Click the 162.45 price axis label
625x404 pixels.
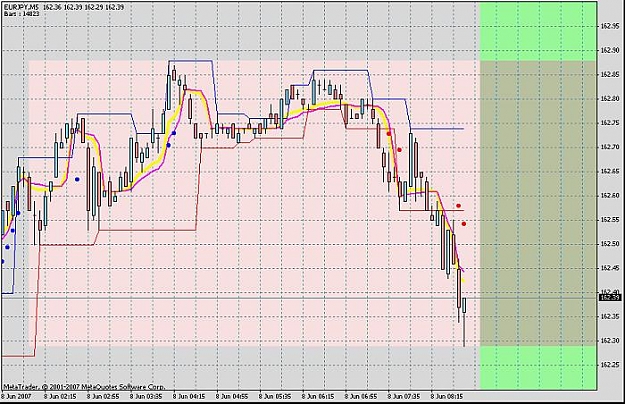click(x=610, y=268)
